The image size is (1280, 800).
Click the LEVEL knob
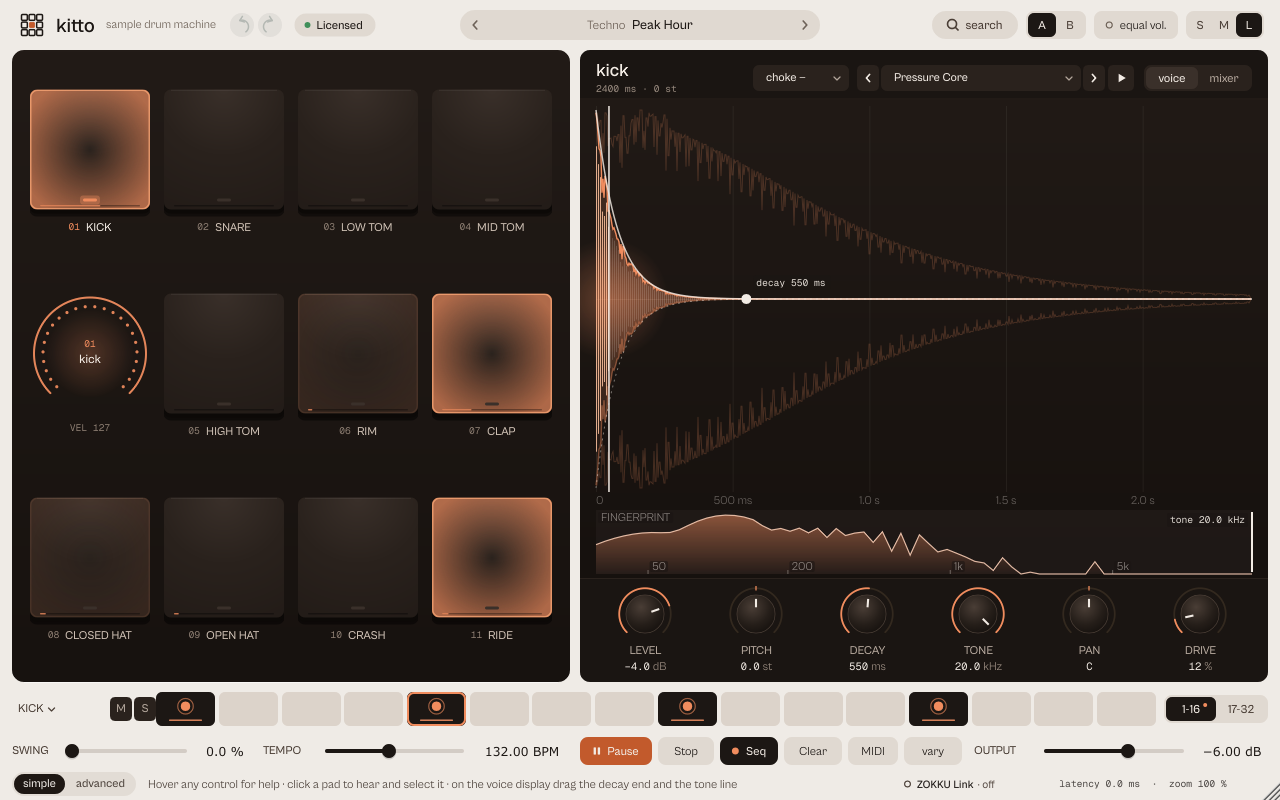coord(645,613)
